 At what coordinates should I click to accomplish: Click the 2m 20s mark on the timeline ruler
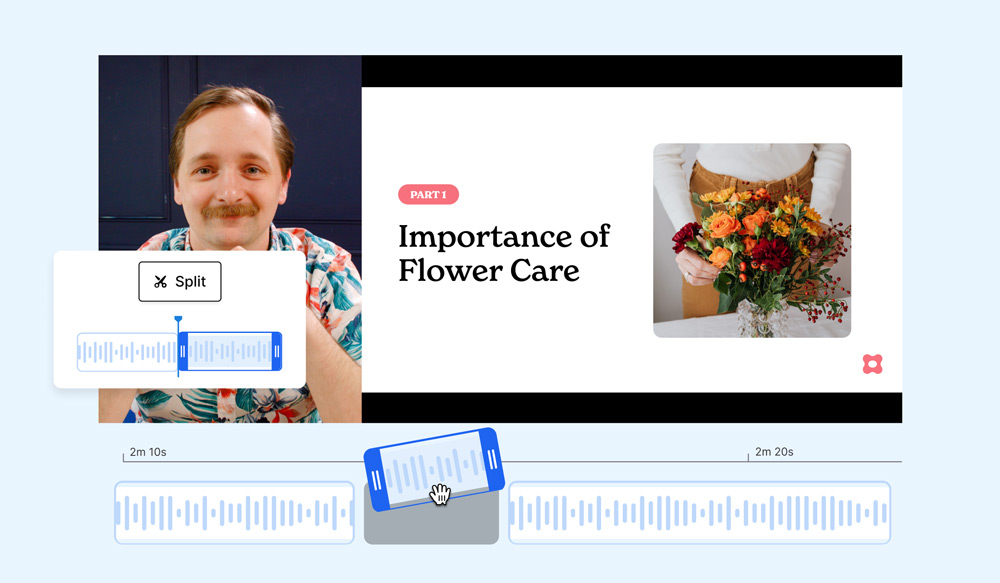point(774,452)
